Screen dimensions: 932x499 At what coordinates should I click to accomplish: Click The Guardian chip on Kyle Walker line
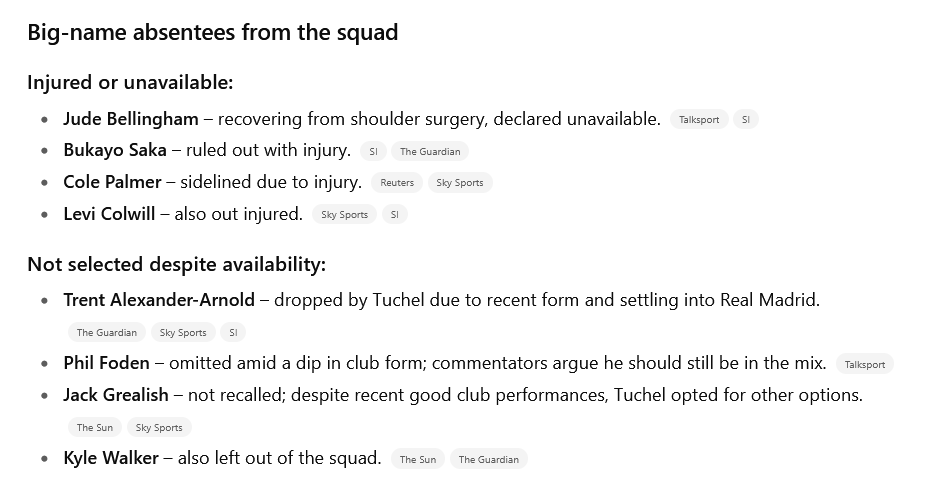point(489,459)
